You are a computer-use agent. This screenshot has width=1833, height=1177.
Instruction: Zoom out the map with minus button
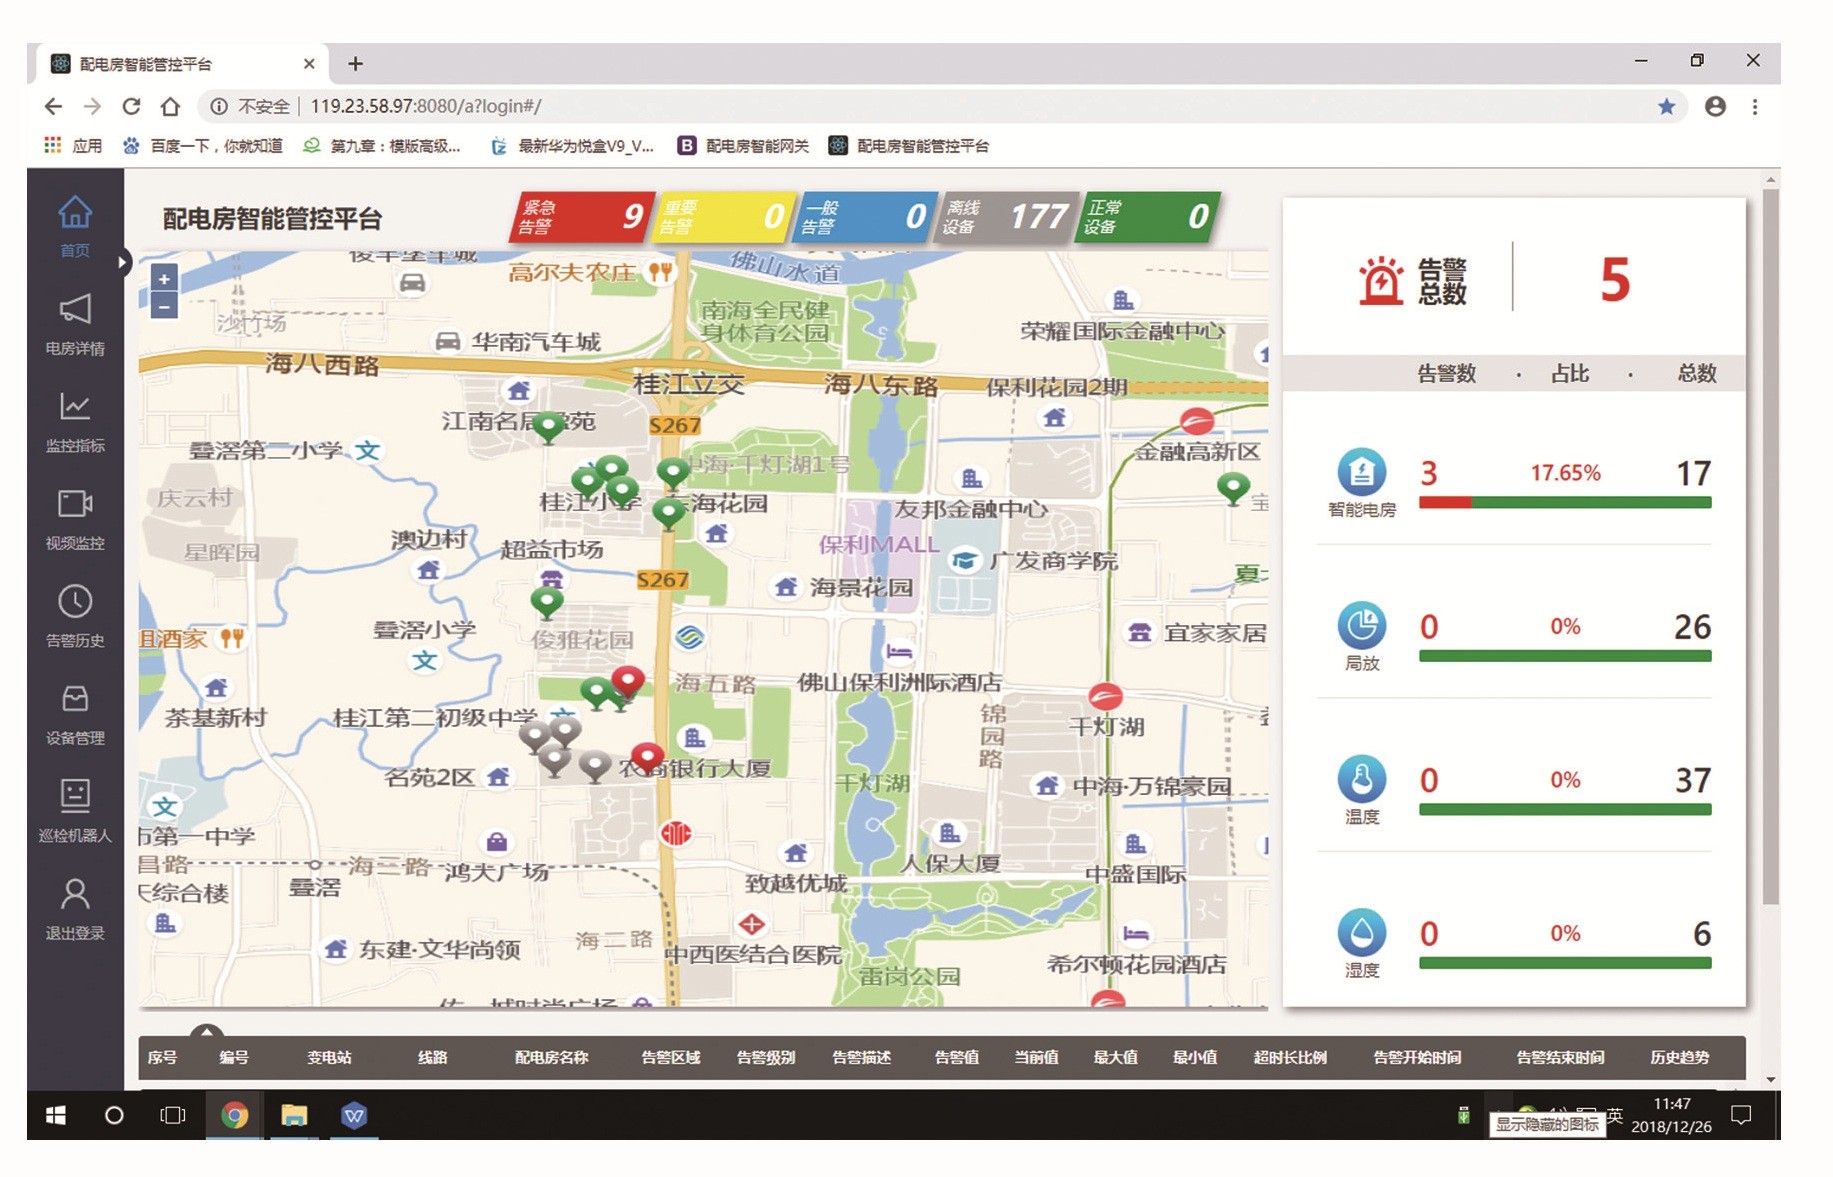164,306
